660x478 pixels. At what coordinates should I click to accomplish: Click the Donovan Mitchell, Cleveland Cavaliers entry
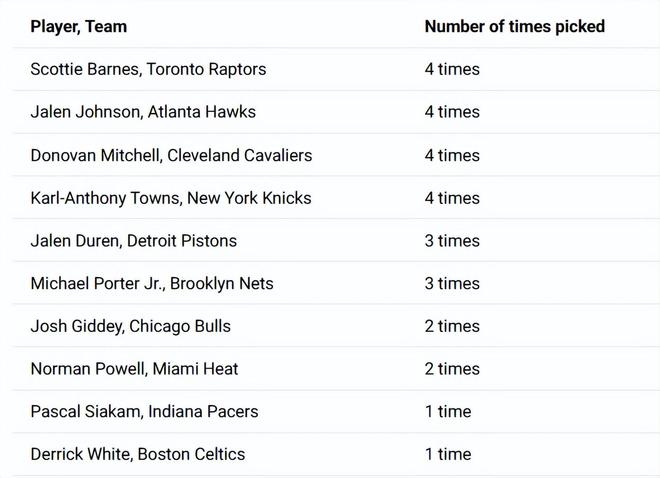pyautogui.click(x=171, y=155)
